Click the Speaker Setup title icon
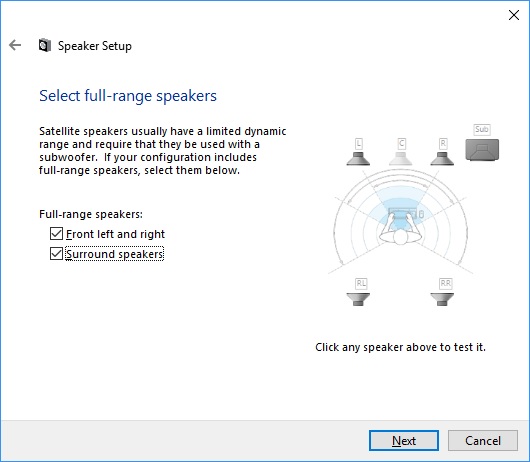The height and width of the screenshot is (462, 530). 45,45
